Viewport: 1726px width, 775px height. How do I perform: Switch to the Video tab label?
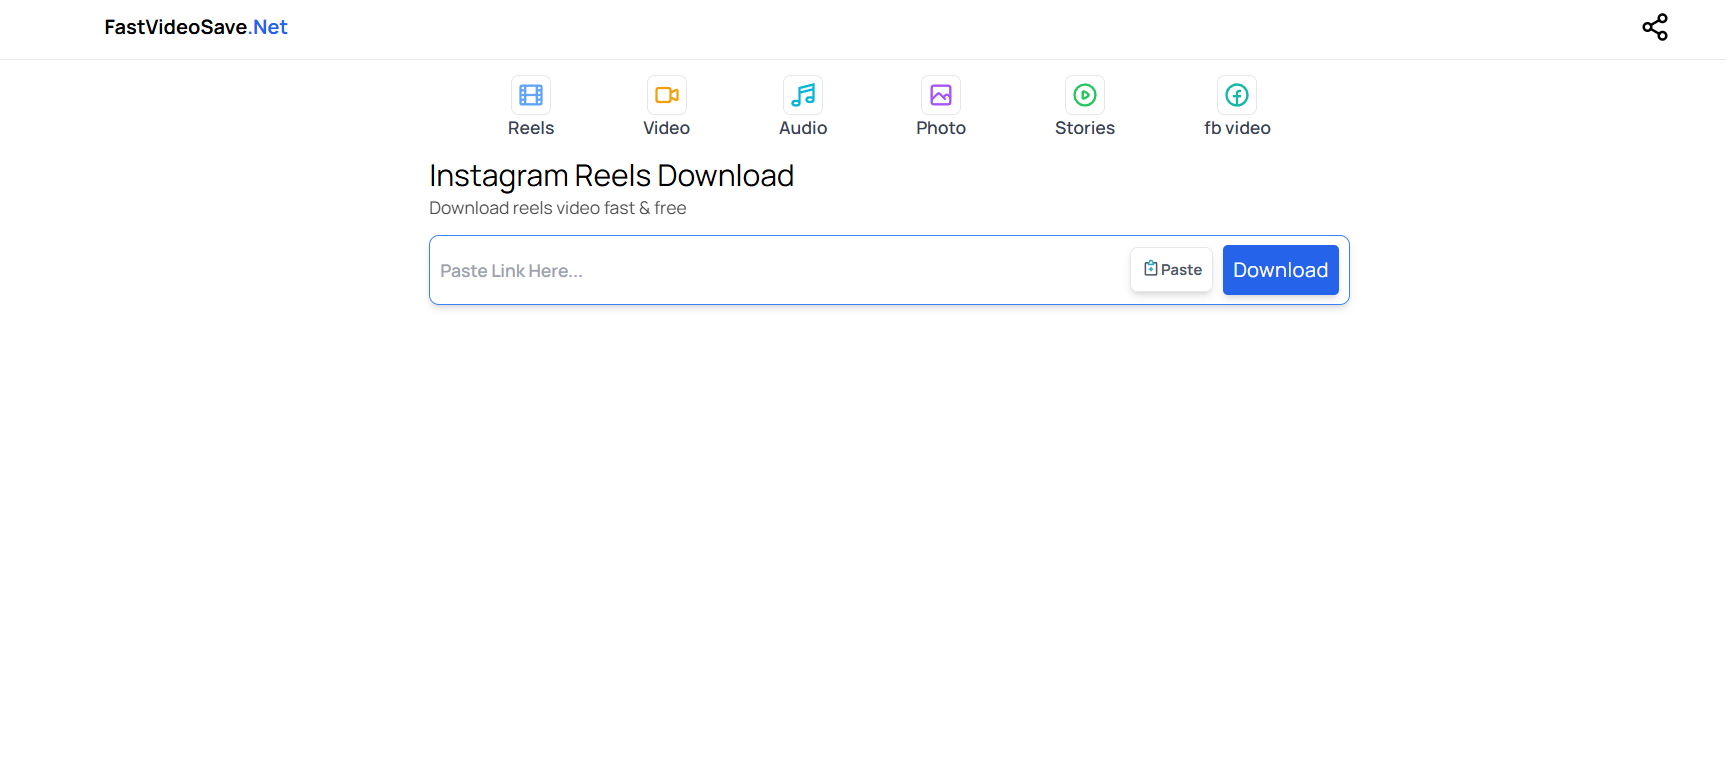(x=667, y=128)
